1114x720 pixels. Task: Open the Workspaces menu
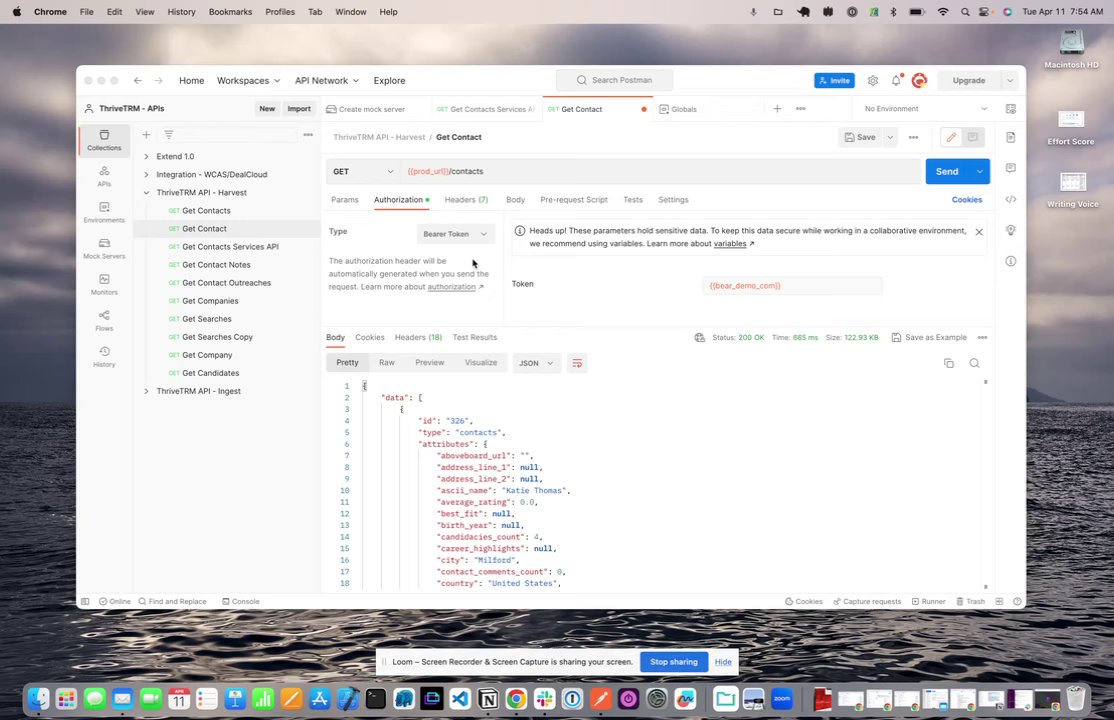248,80
